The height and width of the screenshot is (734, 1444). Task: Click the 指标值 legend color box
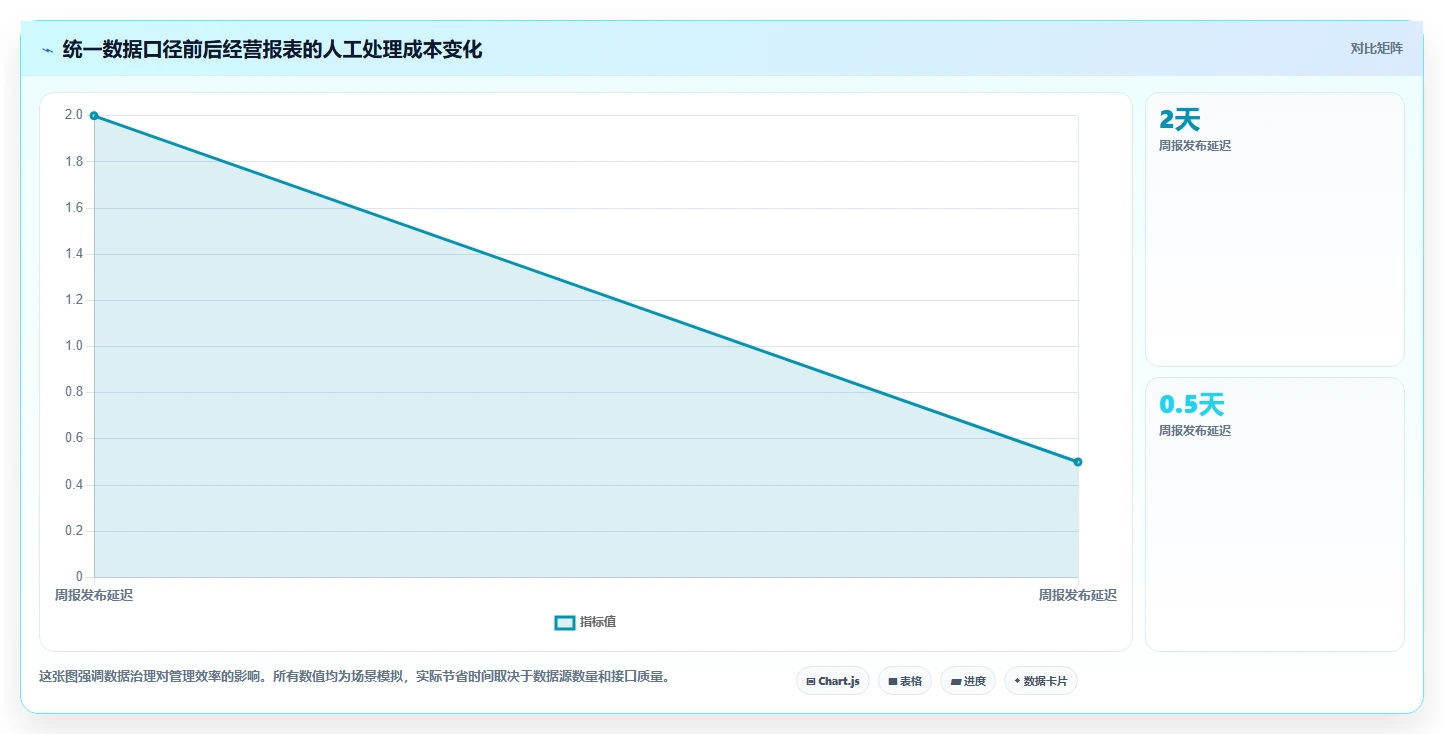point(565,623)
